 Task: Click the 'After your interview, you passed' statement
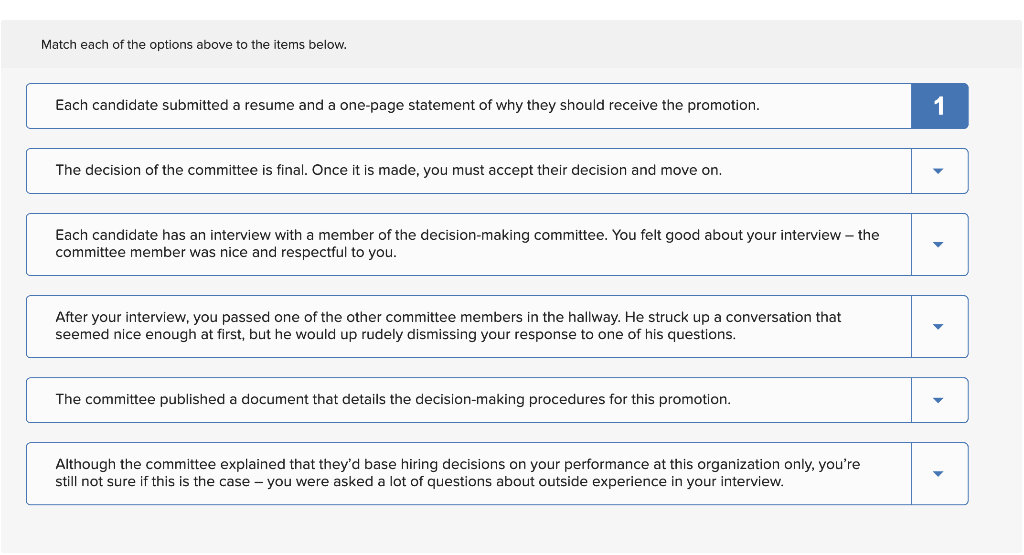coord(448,326)
